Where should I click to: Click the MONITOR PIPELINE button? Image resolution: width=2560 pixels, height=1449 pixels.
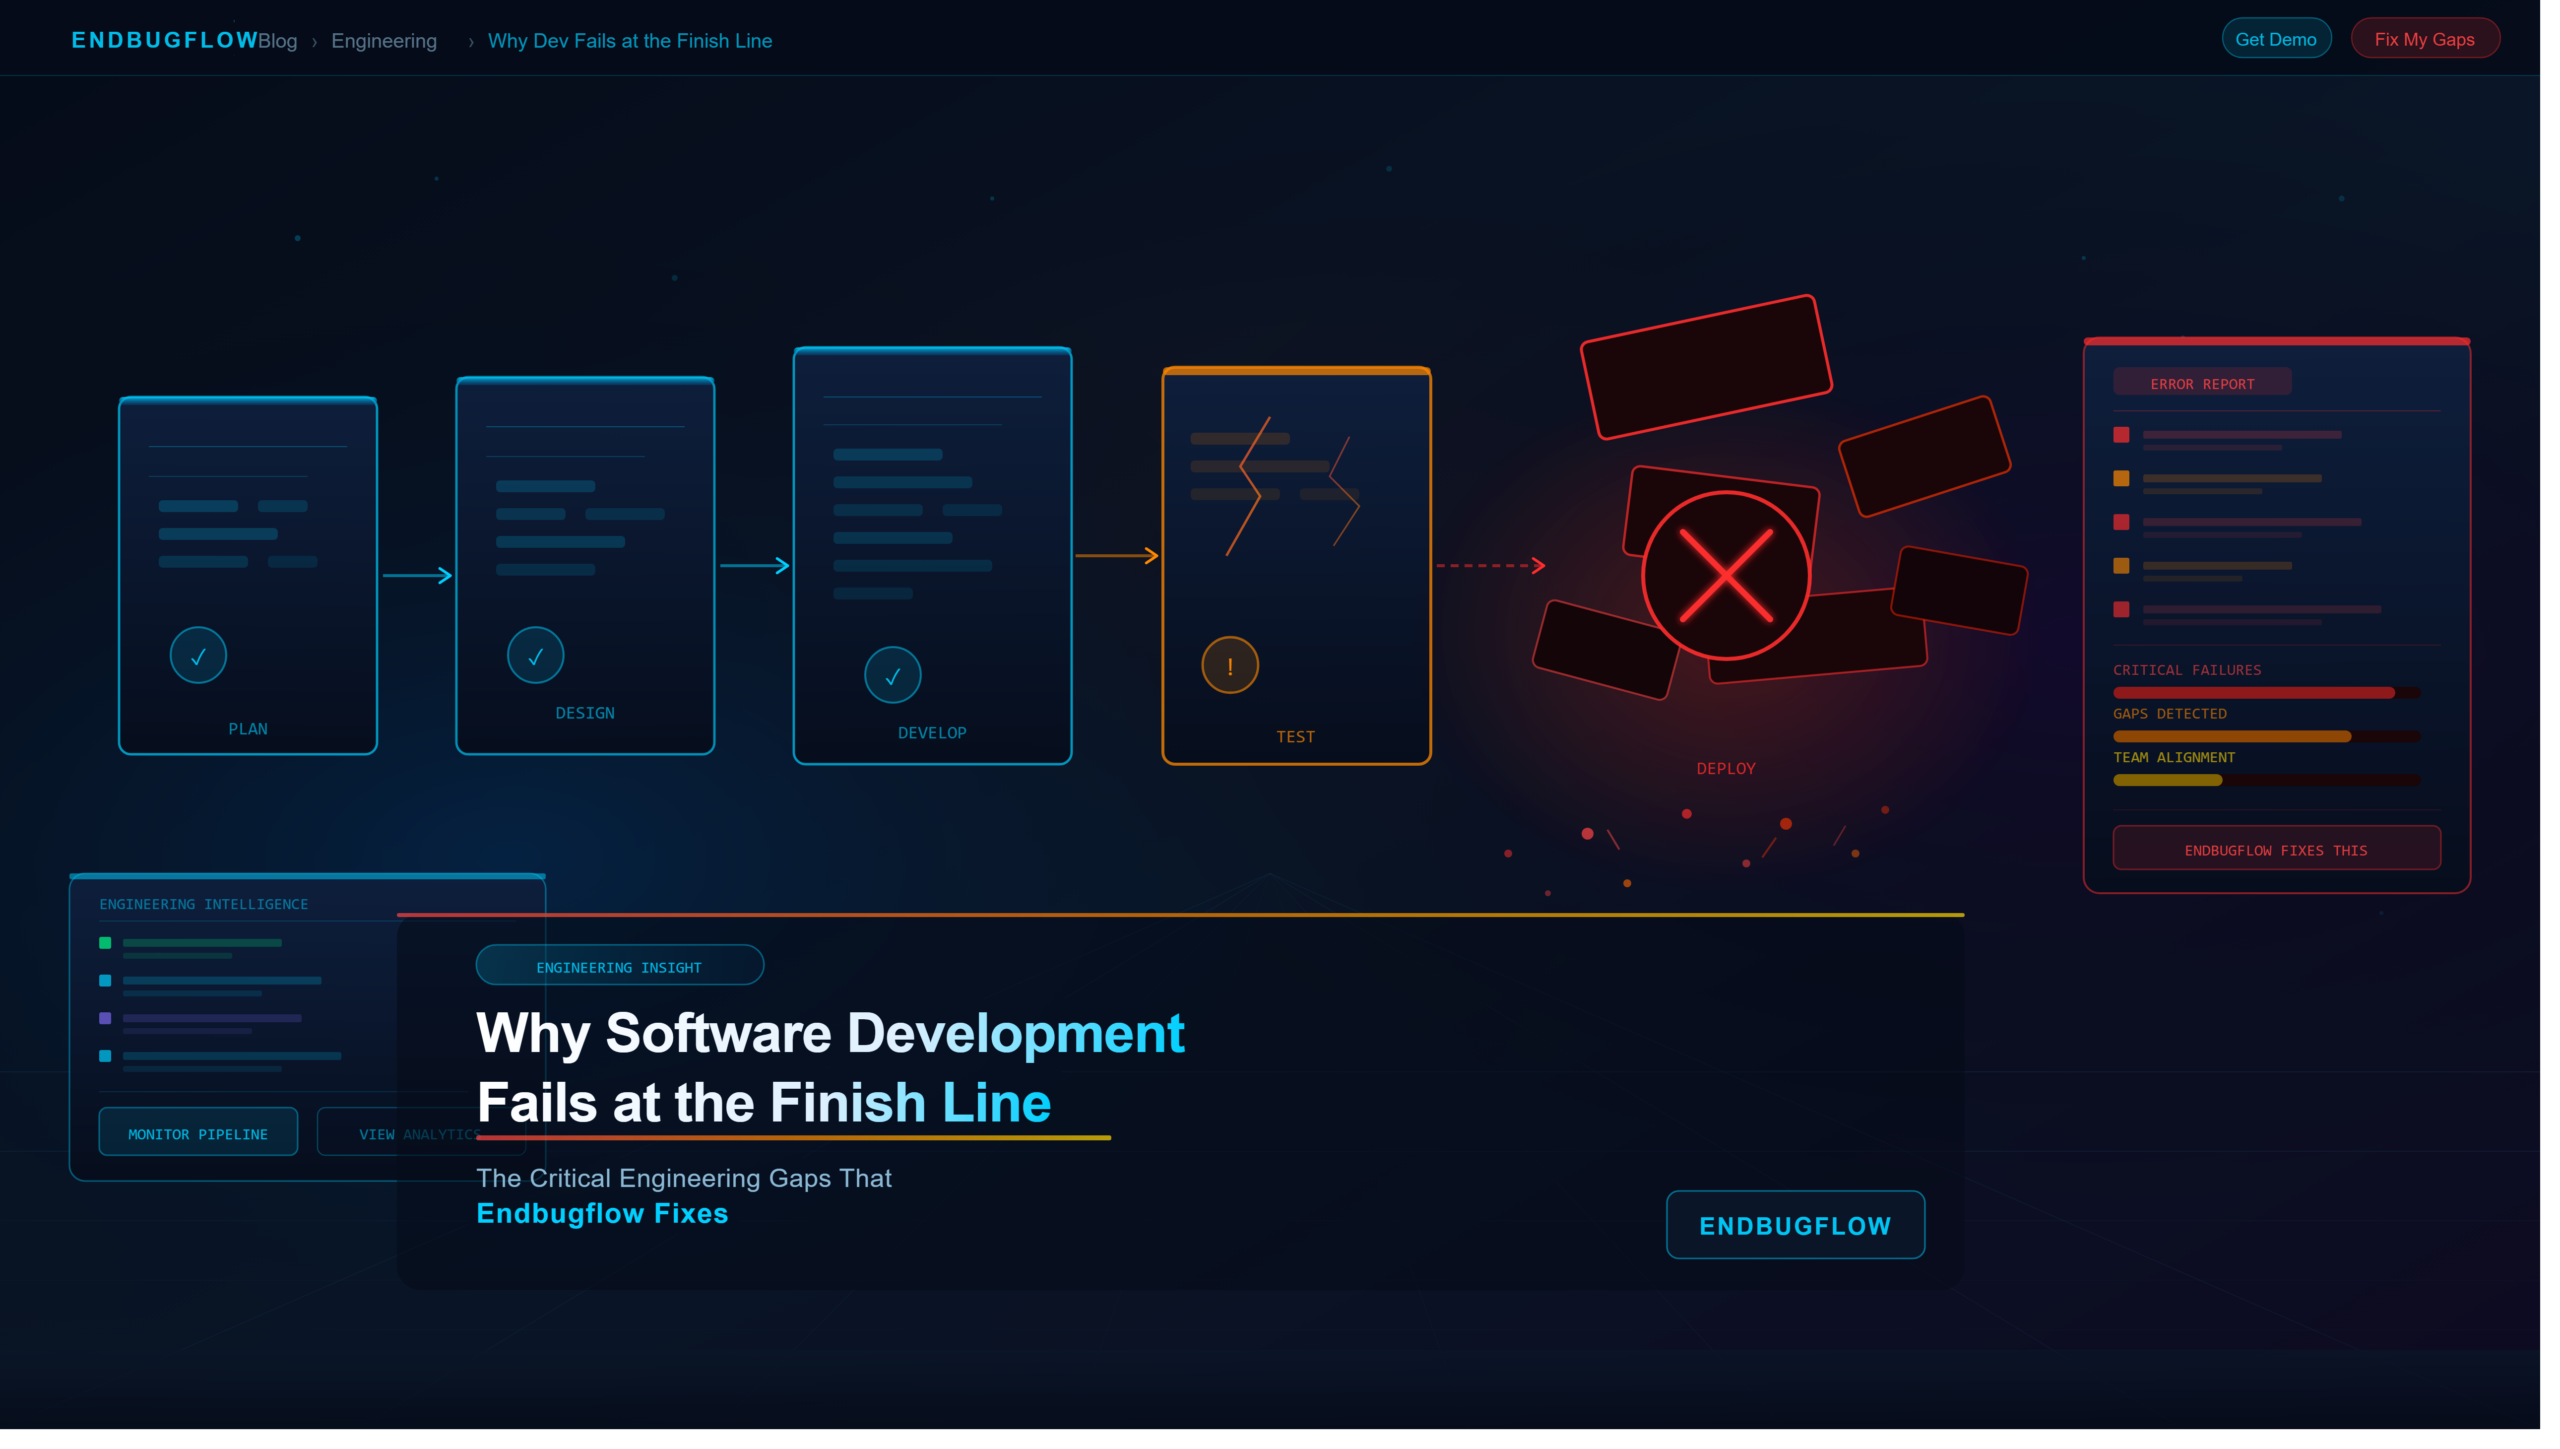198,1132
